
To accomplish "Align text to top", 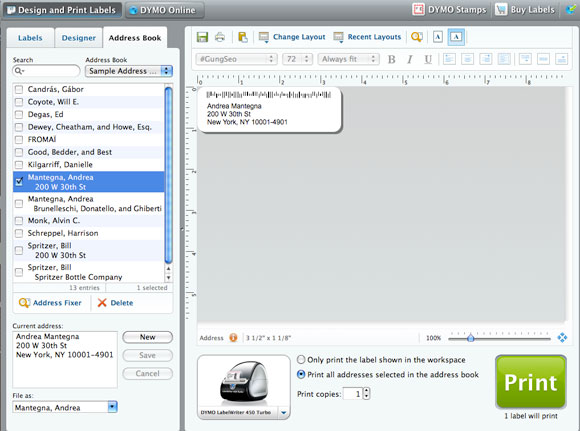I will (x=525, y=59).
